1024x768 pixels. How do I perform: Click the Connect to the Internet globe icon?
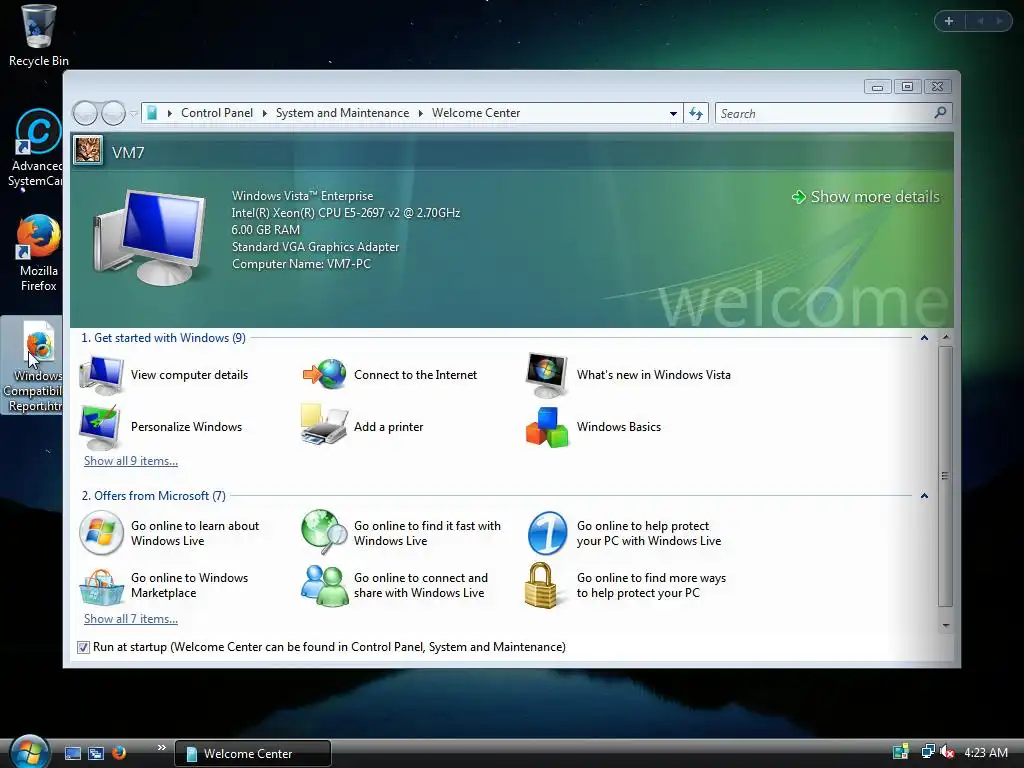pyautogui.click(x=325, y=374)
